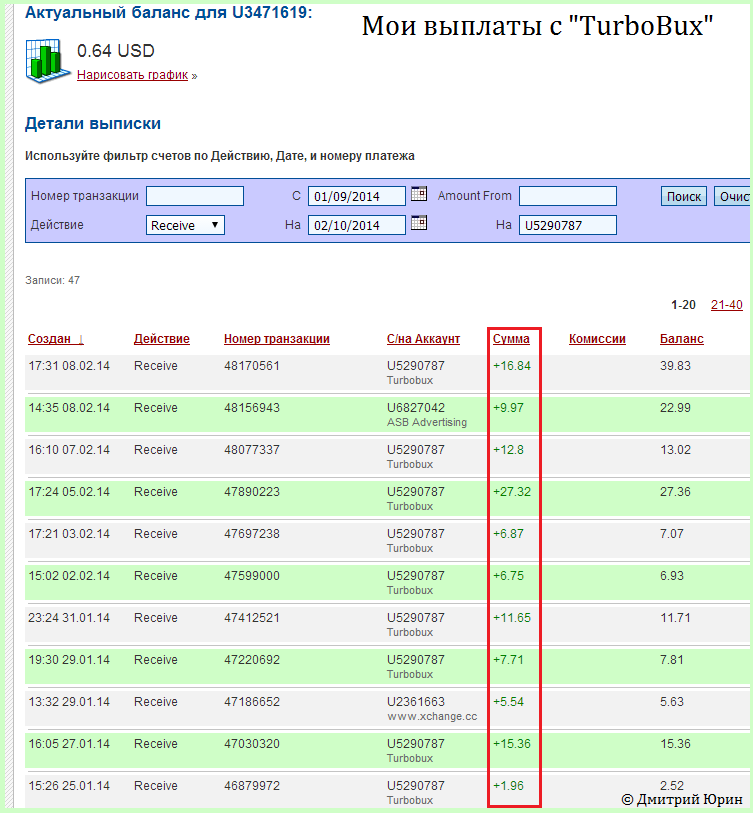753x813 pixels.
Task: Open the start date calendar picker icon
Action: point(419,194)
